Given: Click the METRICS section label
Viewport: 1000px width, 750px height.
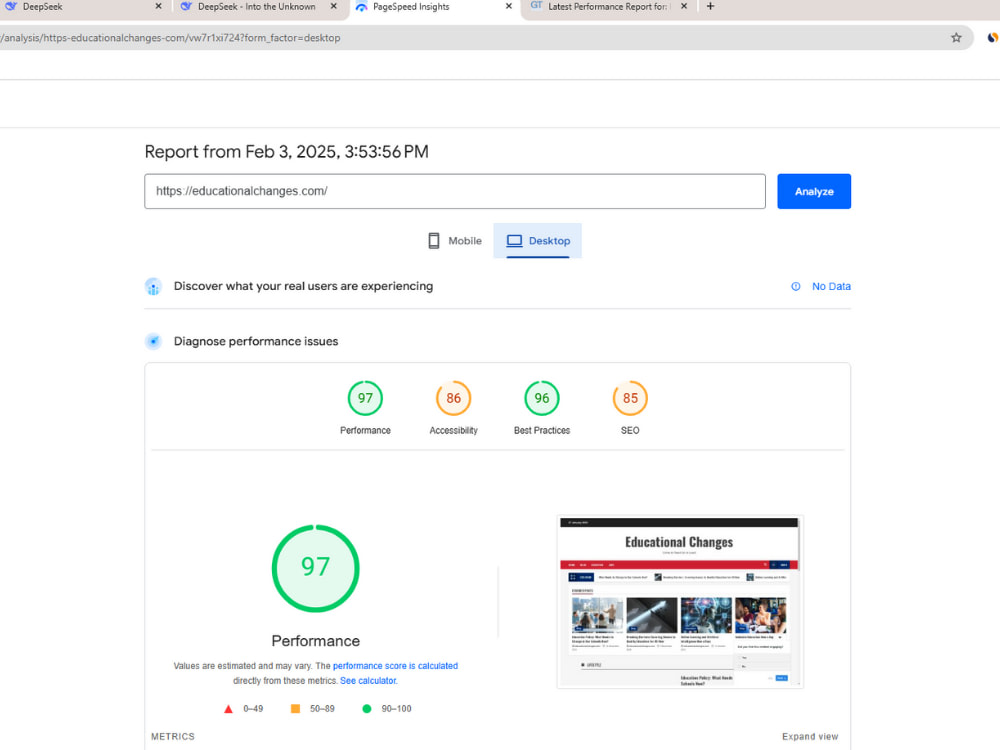Looking at the screenshot, I should (173, 737).
